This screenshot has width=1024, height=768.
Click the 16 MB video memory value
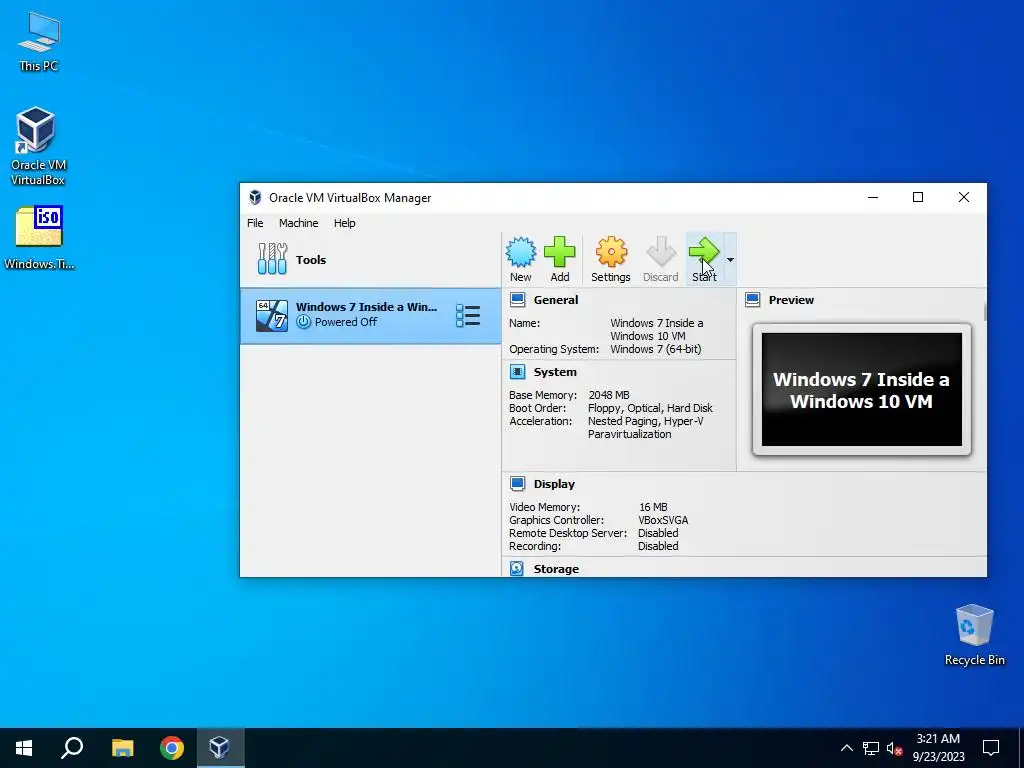click(x=653, y=507)
